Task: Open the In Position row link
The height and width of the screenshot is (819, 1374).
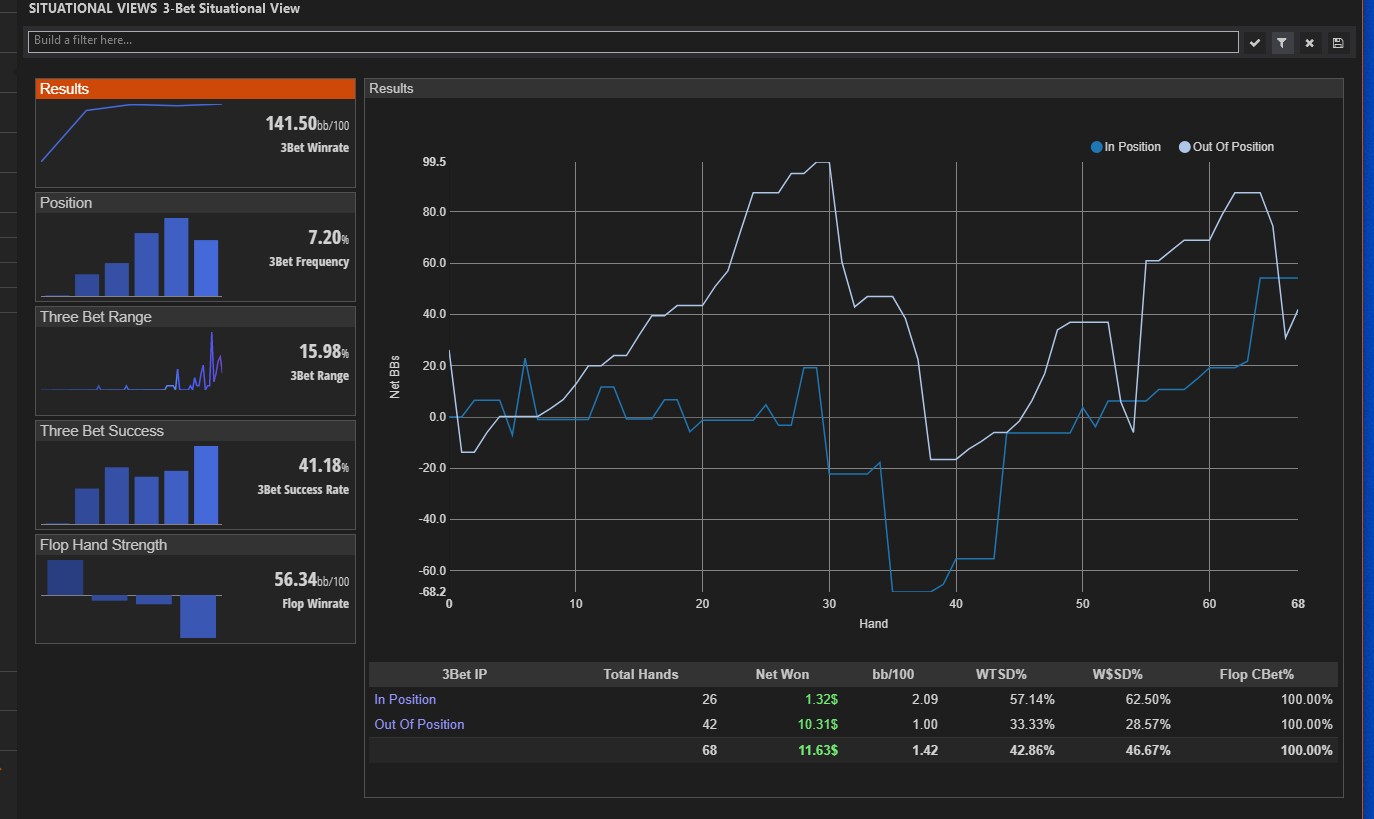Action: click(x=405, y=699)
